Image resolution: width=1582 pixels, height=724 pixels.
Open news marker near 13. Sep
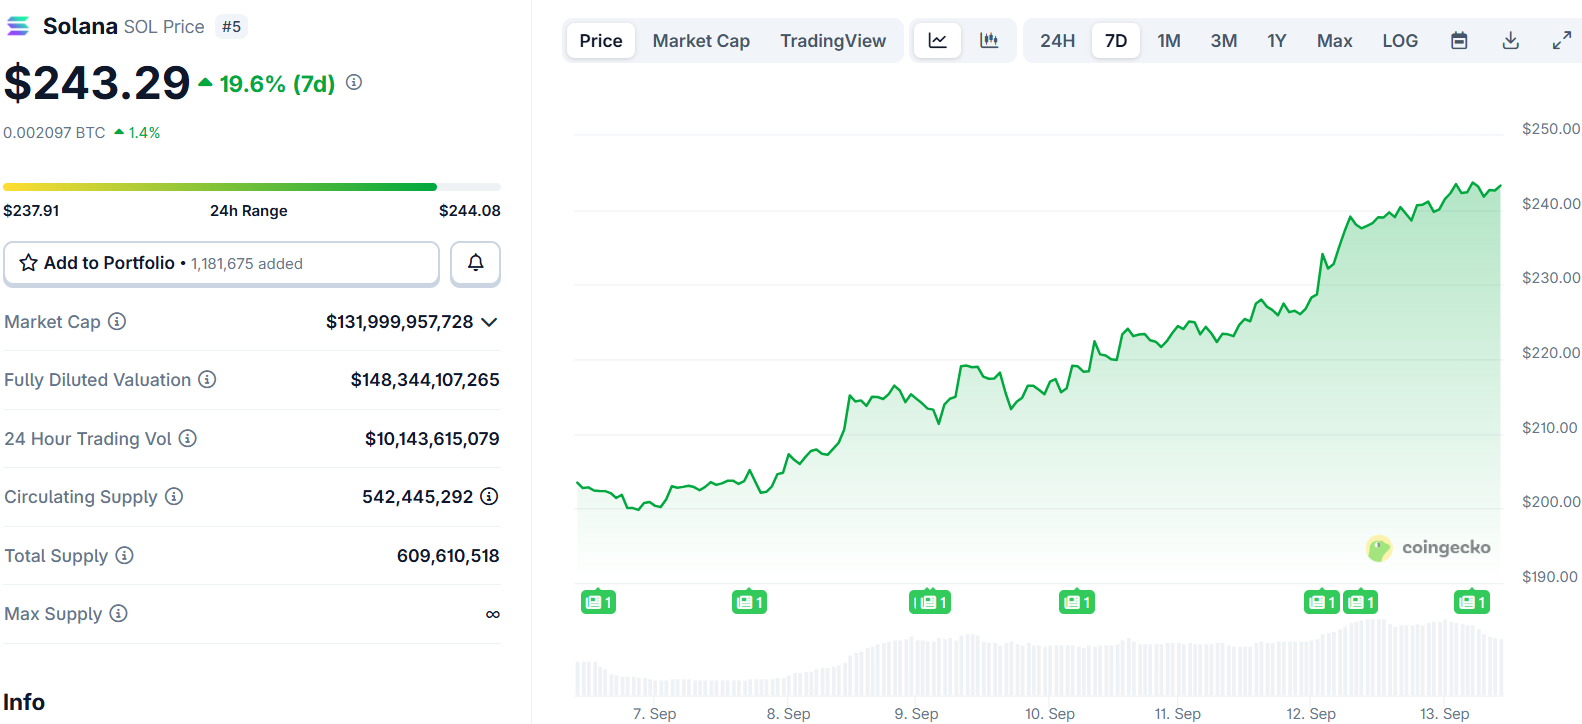[1471, 602]
